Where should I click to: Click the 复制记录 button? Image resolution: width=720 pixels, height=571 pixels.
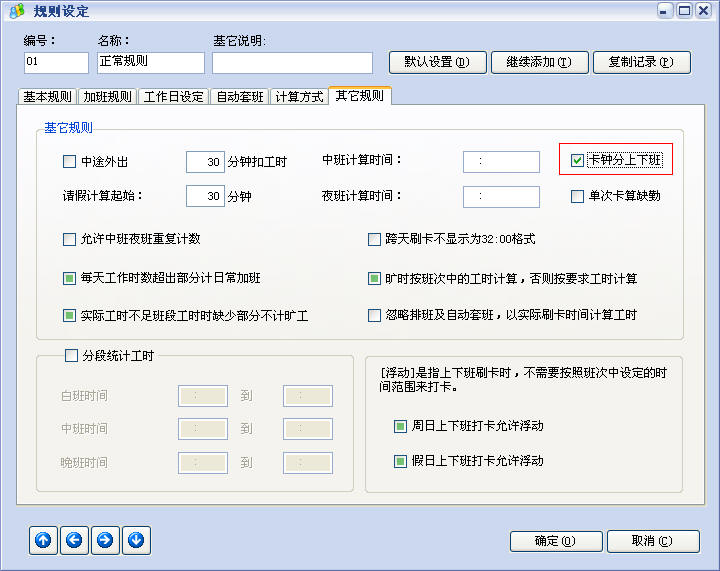click(x=641, y=62)
